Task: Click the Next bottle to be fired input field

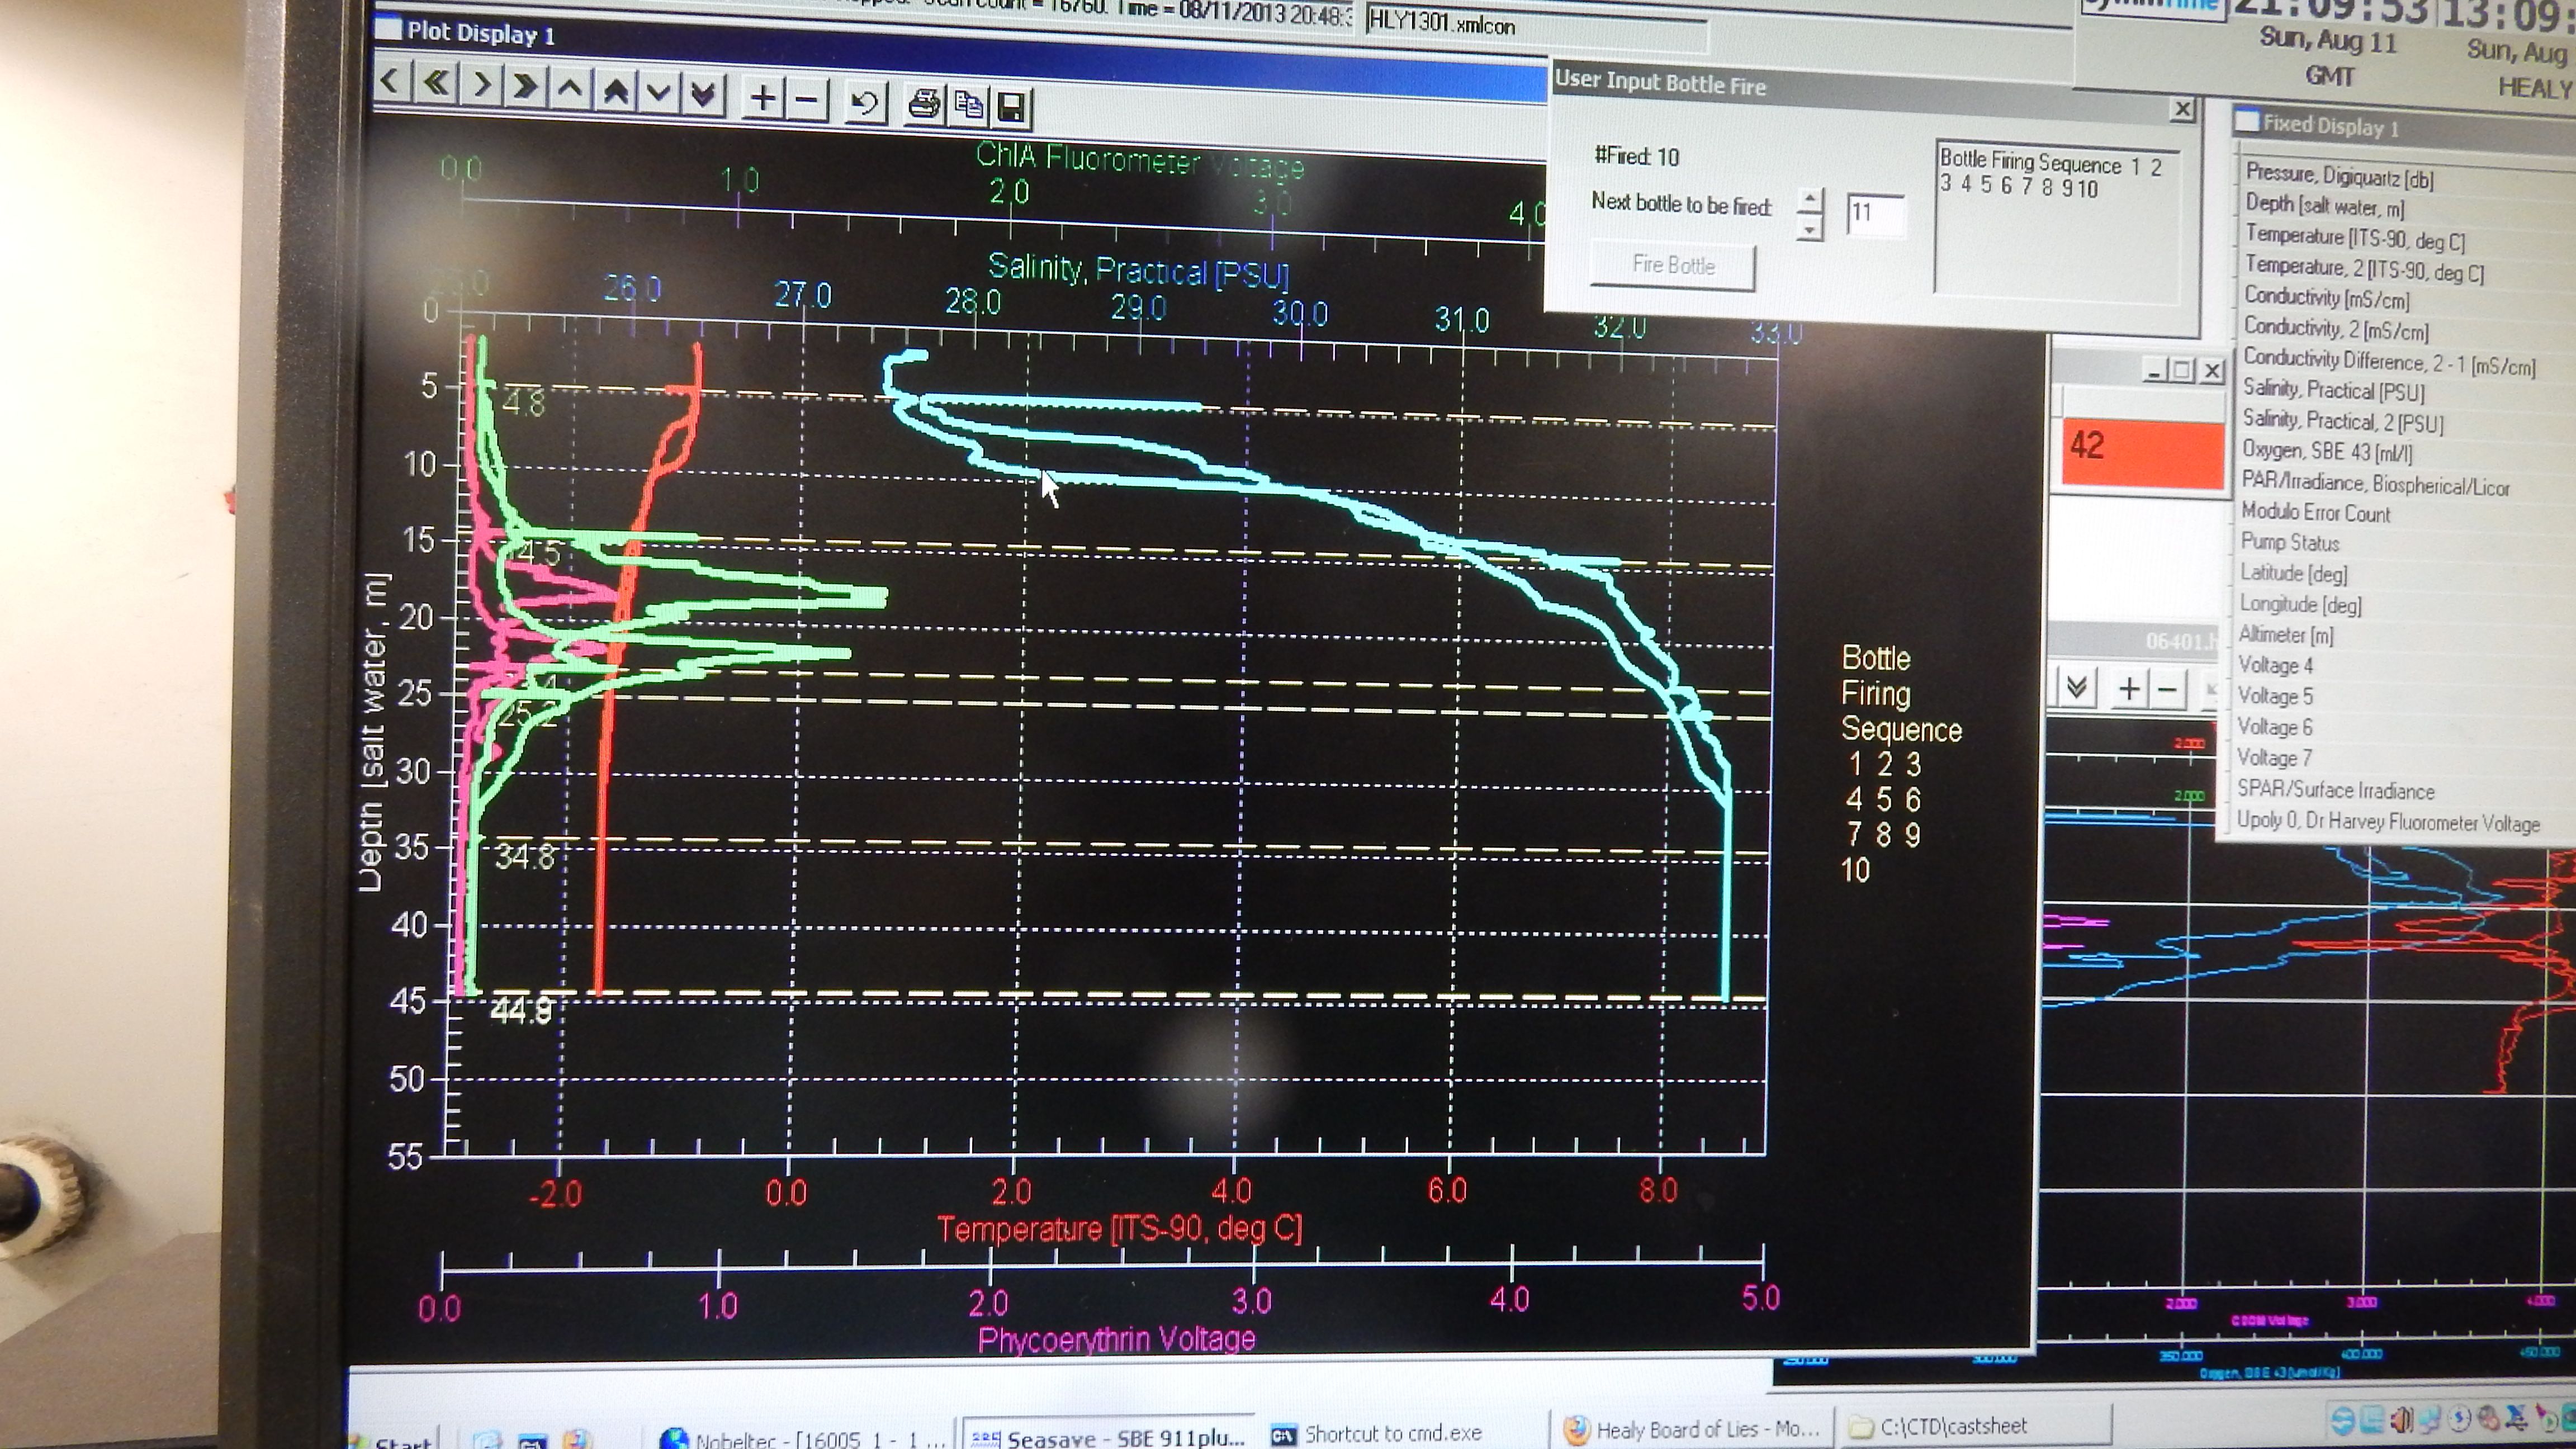Action: 1875,214
